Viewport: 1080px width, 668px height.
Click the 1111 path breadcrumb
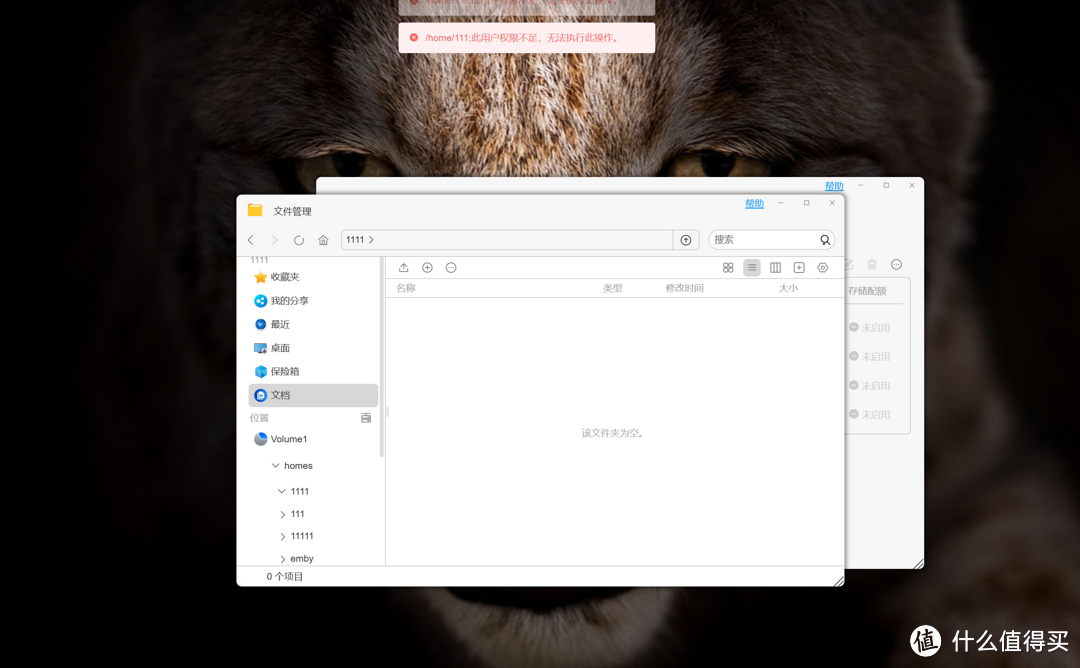tap(355, 240)
